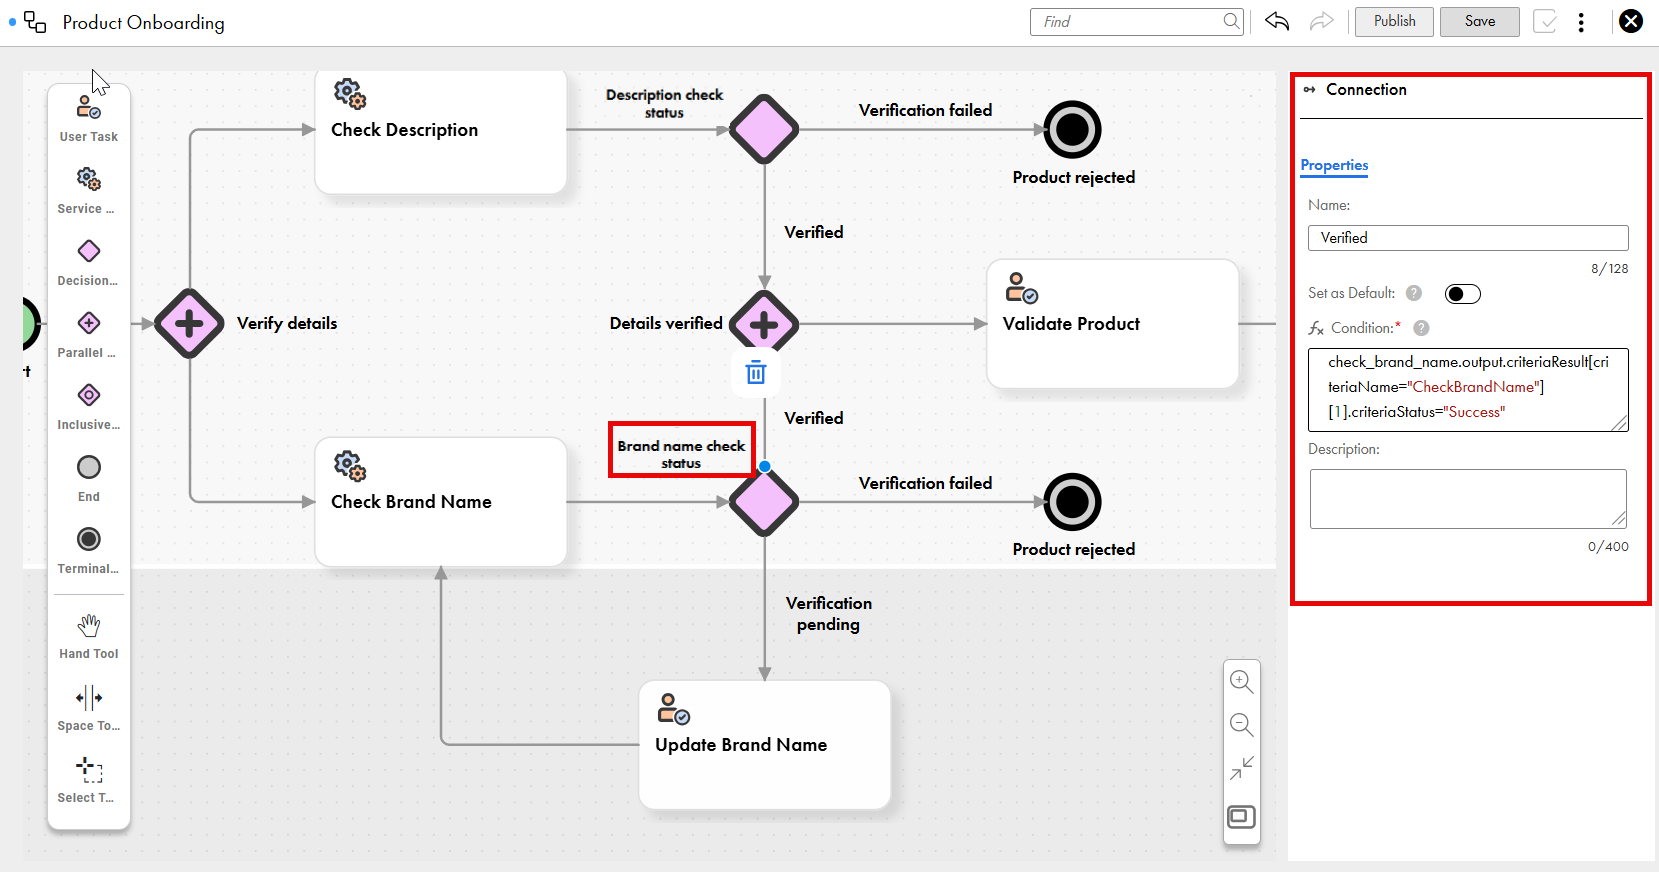
Task: Click the Connection panel heading
Action: point(1366,89)
